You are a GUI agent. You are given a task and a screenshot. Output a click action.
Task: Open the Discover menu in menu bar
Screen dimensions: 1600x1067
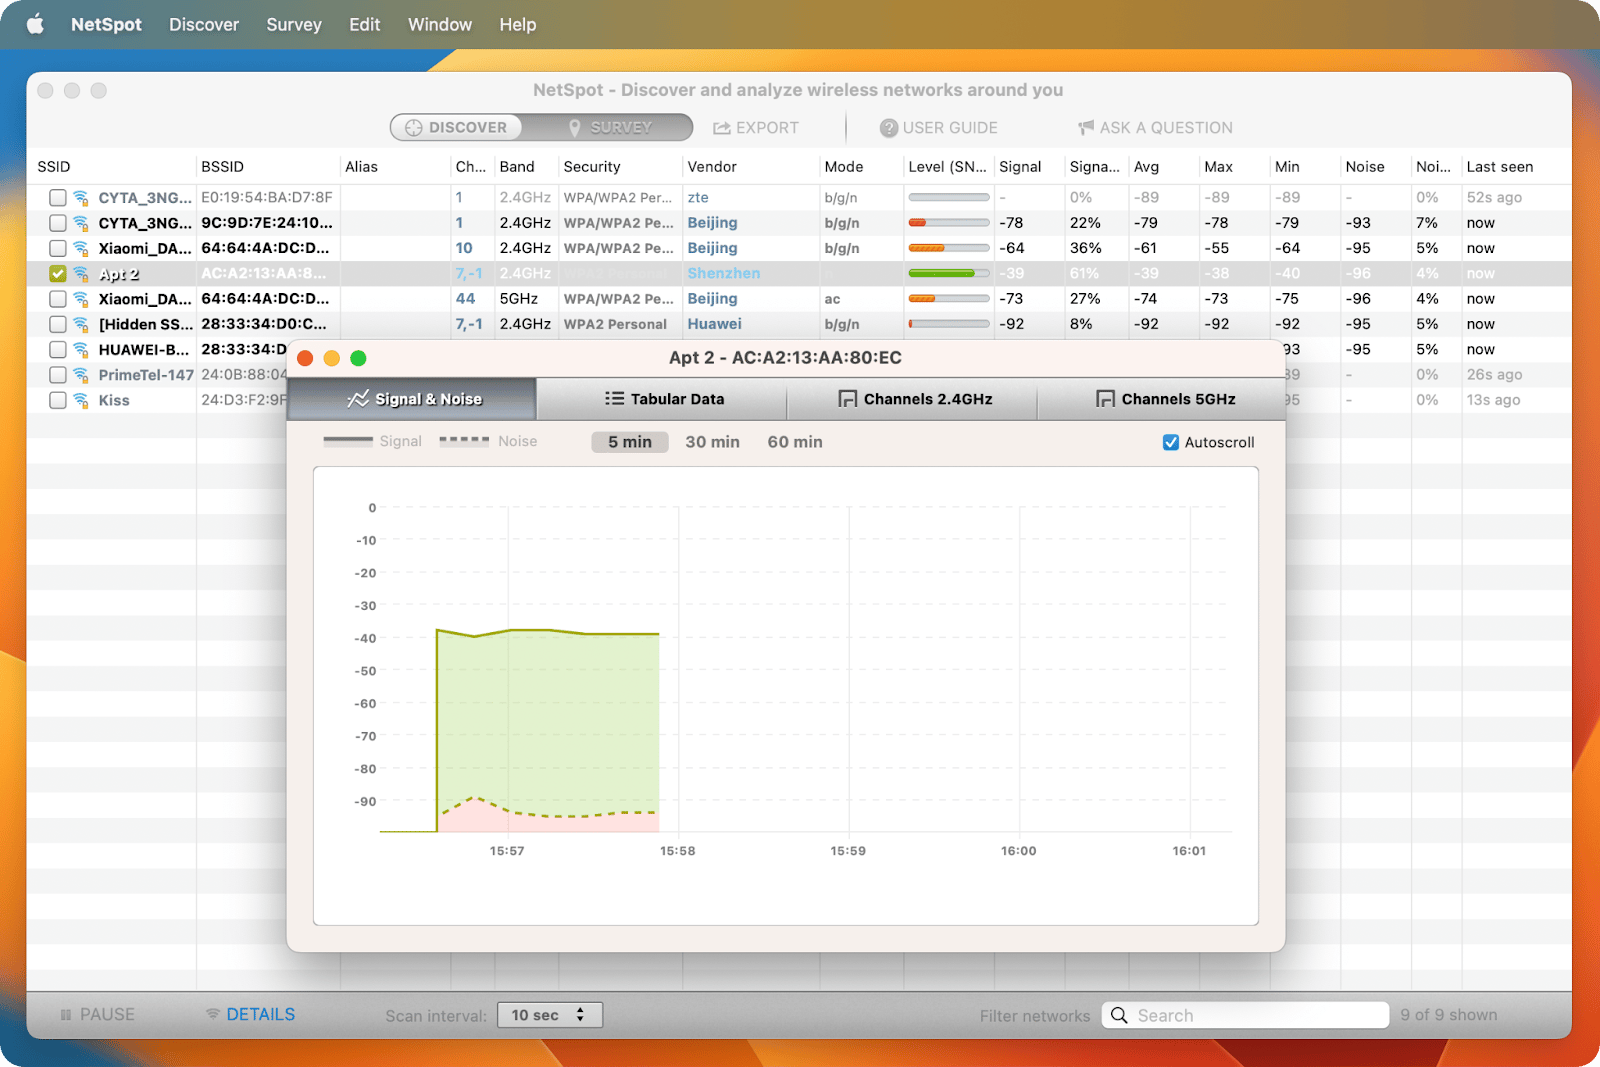(204, 24)
